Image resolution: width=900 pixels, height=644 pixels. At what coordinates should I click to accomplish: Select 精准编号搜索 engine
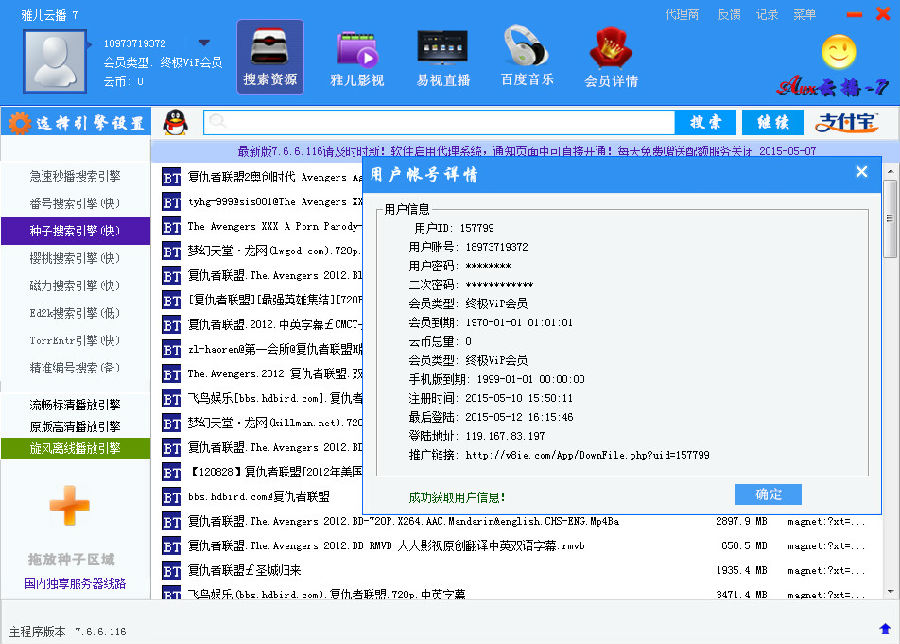[75, 368]
